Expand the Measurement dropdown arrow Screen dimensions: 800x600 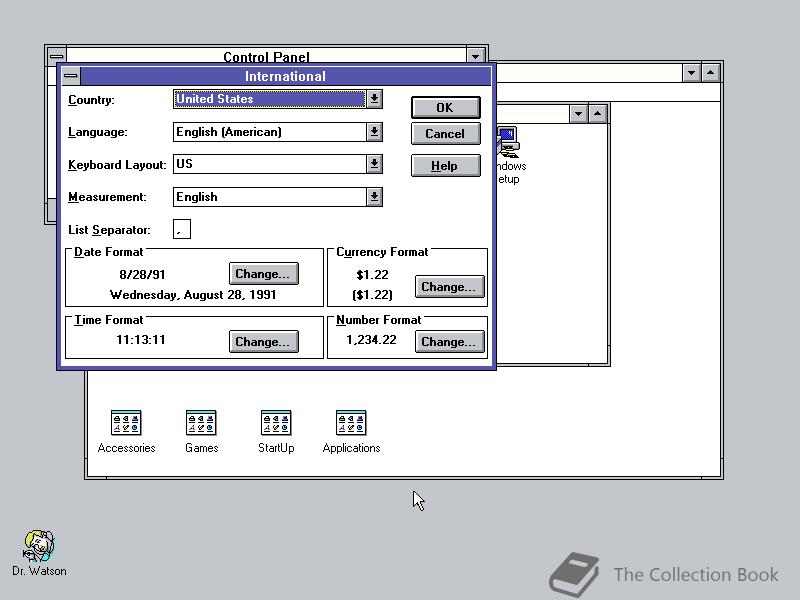point(374,196)
